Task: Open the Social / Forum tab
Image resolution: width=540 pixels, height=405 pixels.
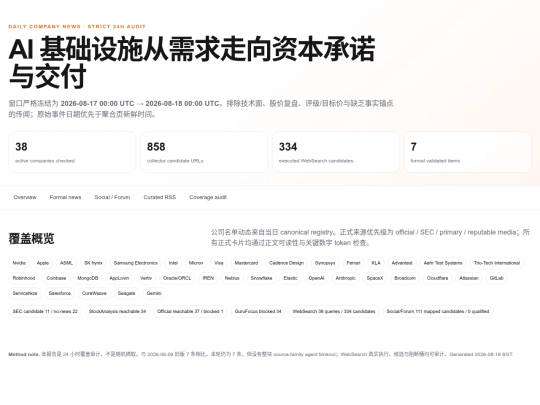Action: pyautogui.click(x=112, y=197)
